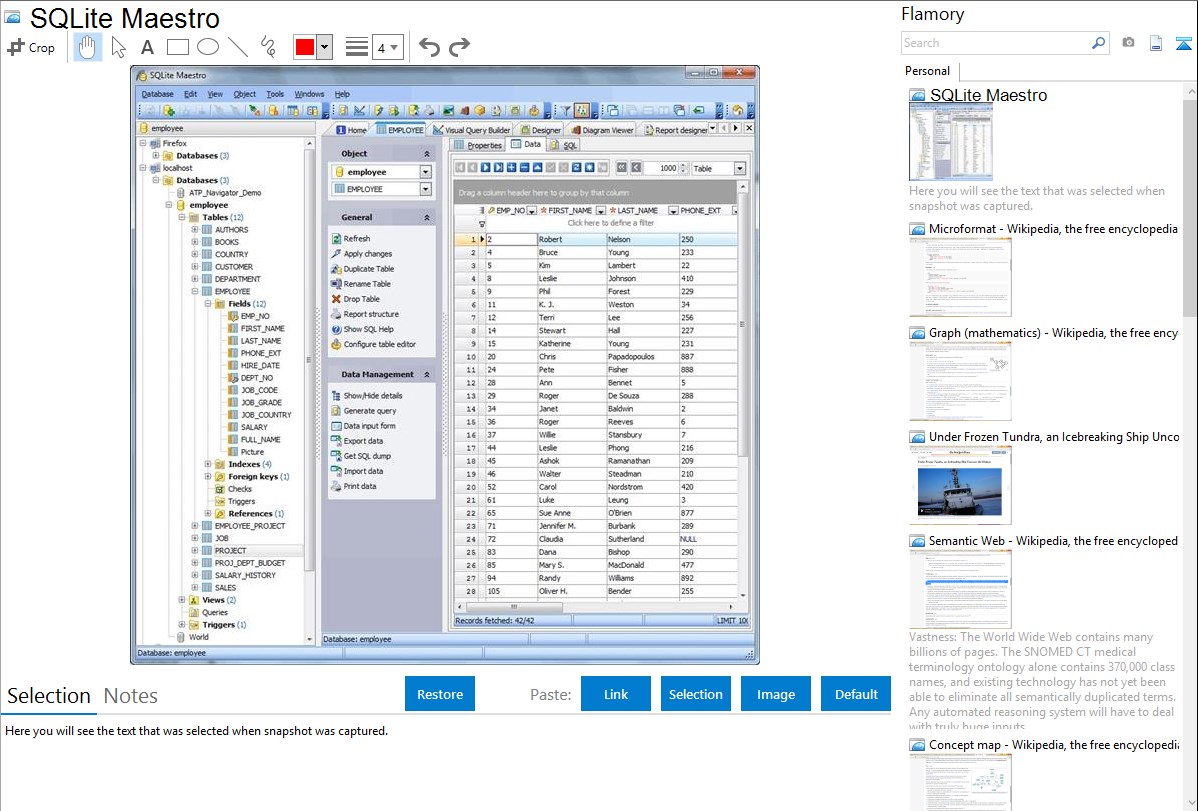Switch to the Notes tab
1198x811 pixels.
click(x=130, y=696)
